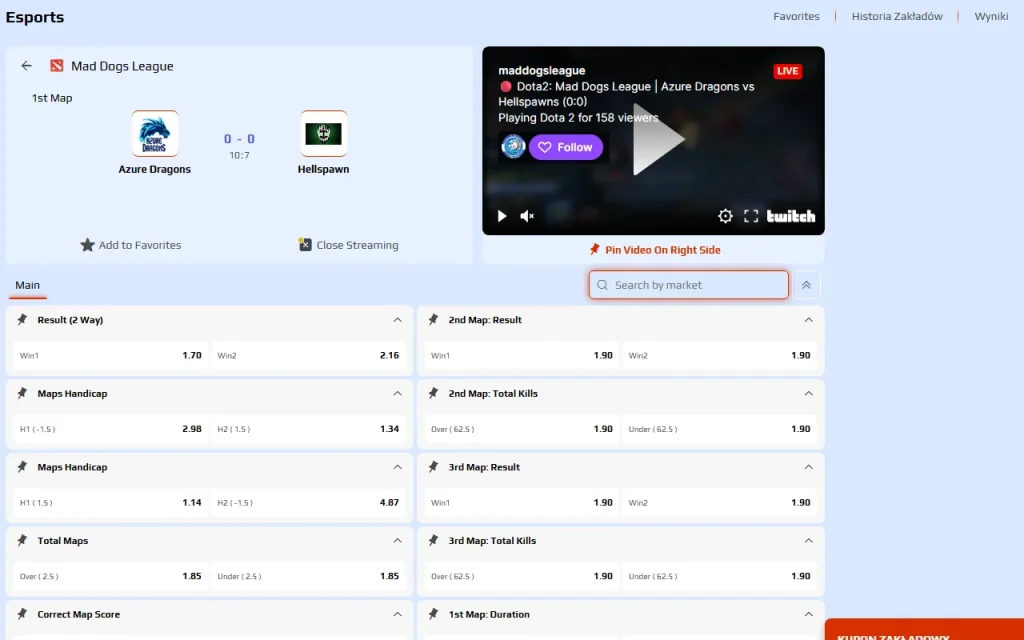
Task: Choose Win1 in 3rd Map: Result
Action: [521, 502]
